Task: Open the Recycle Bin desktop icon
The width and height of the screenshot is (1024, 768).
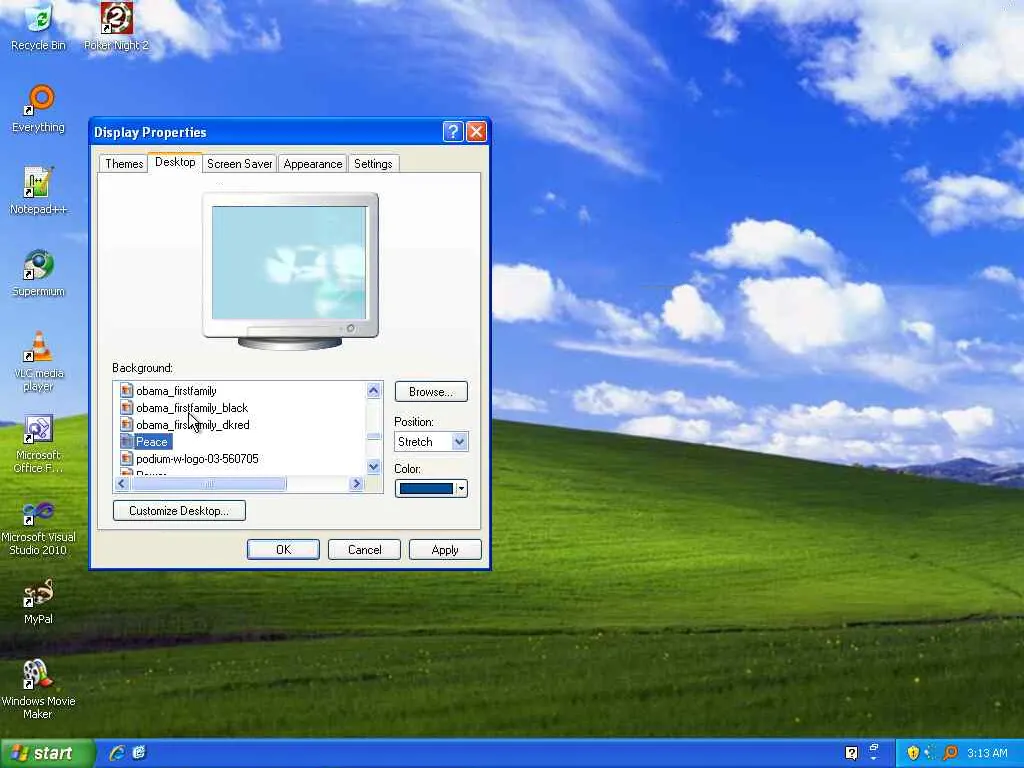Action: pyautogui.click(x=38, y=26)
